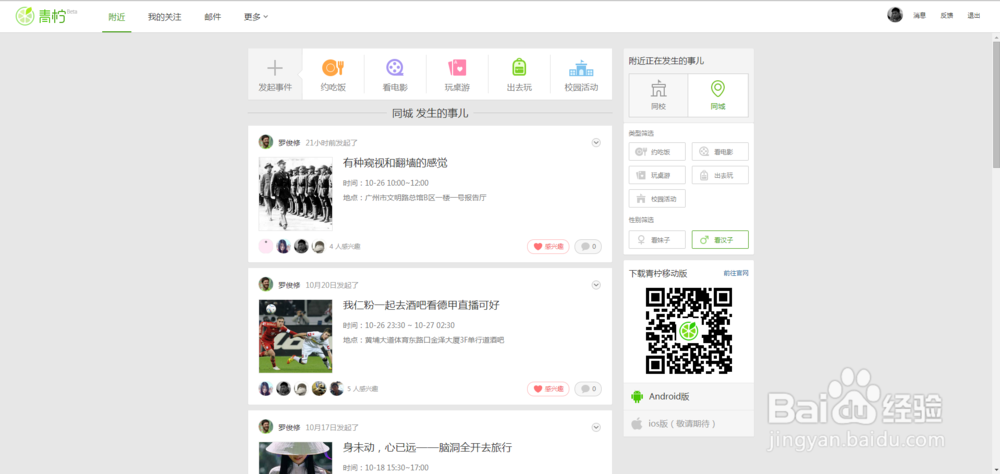The width and height of the screenshot is (1000, 474).
Task: Click username 罗俊修 on the 21小时前 post
Action: pos(289,142)
